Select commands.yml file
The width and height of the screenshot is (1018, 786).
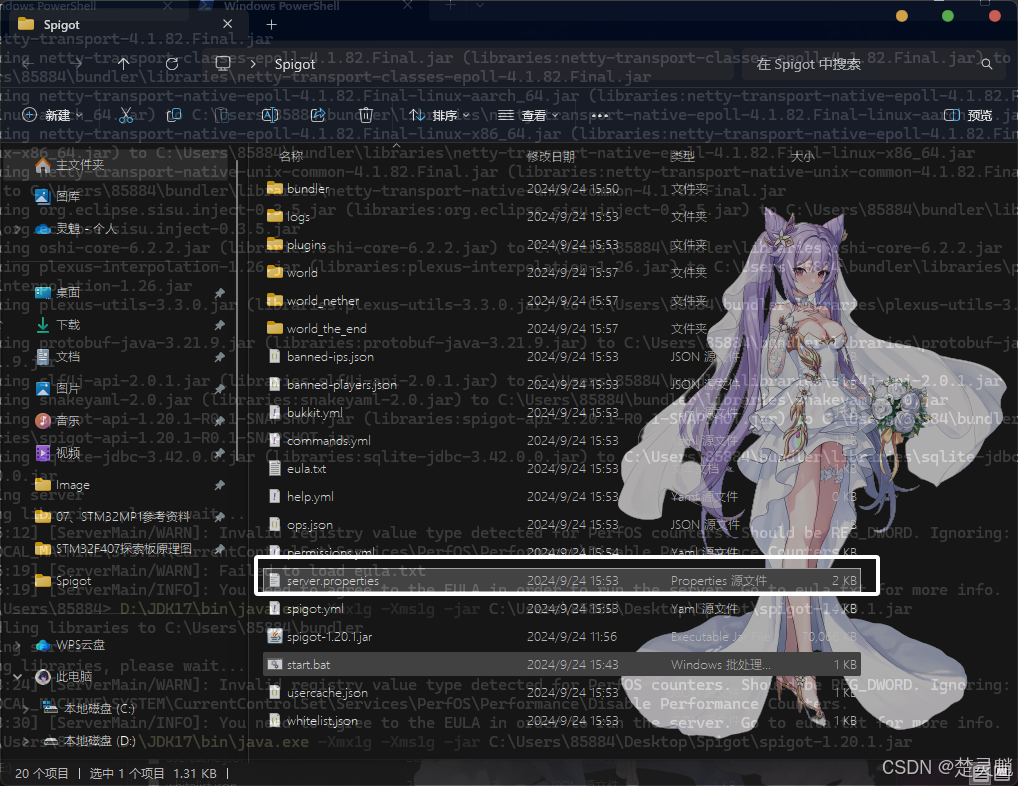point(562,440)
